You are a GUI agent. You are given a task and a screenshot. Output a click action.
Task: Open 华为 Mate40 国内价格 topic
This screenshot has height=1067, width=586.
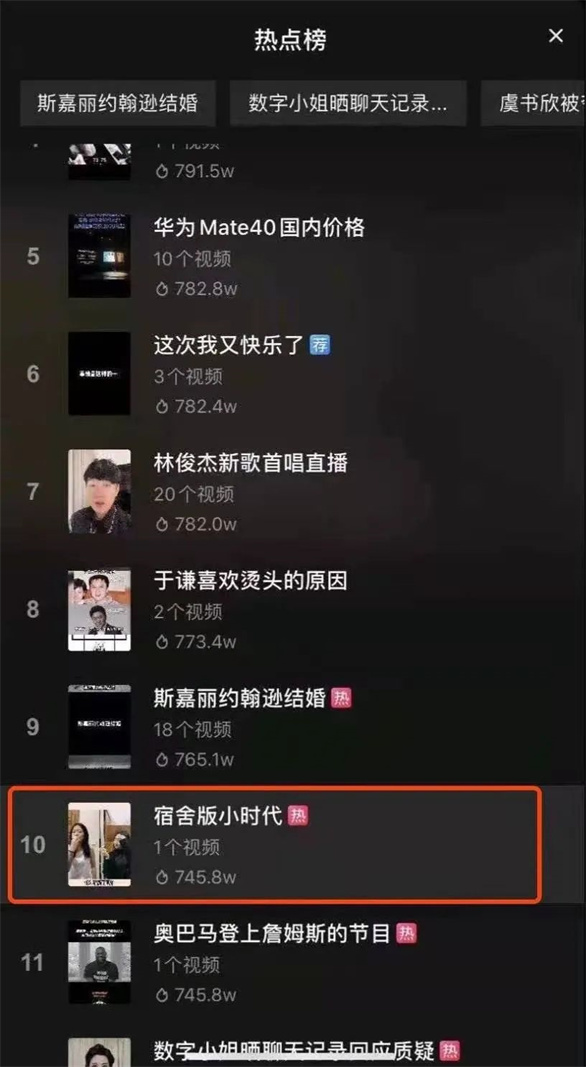coord(259,227)
